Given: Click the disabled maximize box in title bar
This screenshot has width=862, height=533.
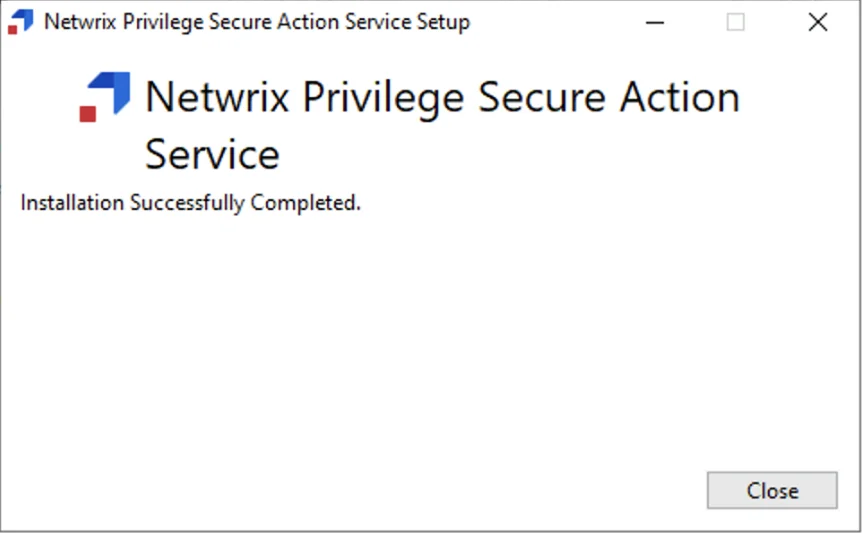Looking at the screenshot, I should tap(736, 23).
